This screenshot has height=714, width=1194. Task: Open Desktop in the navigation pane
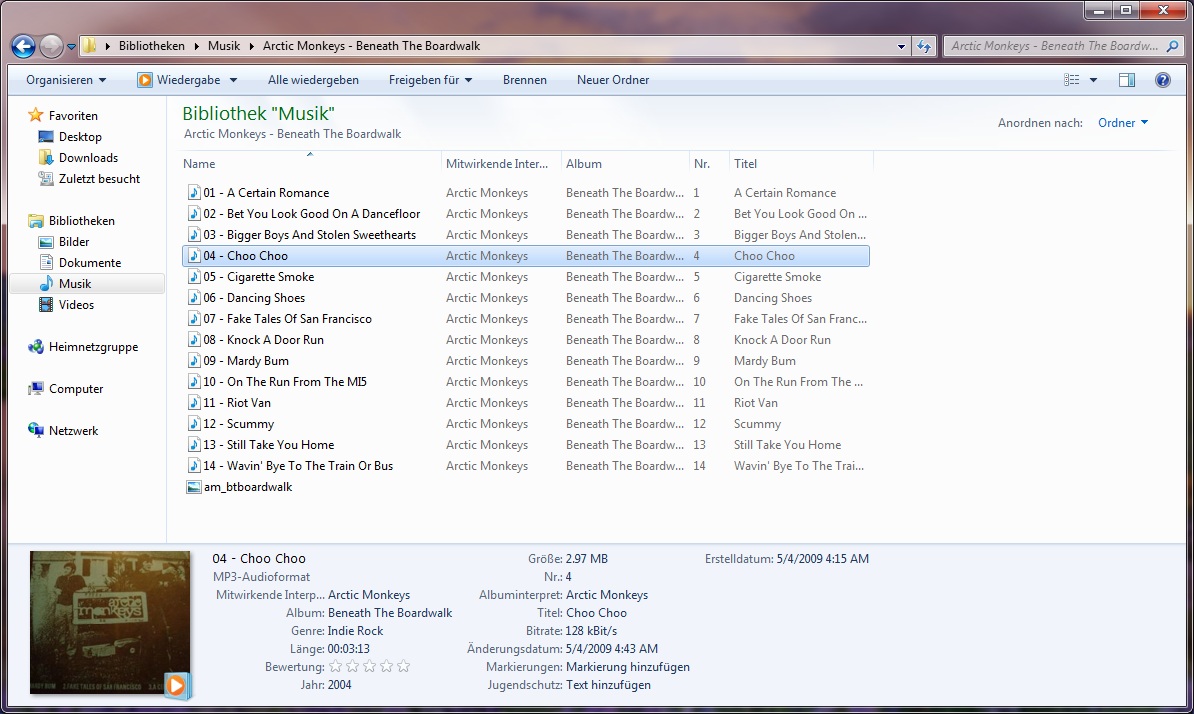[x=80, y=137]
